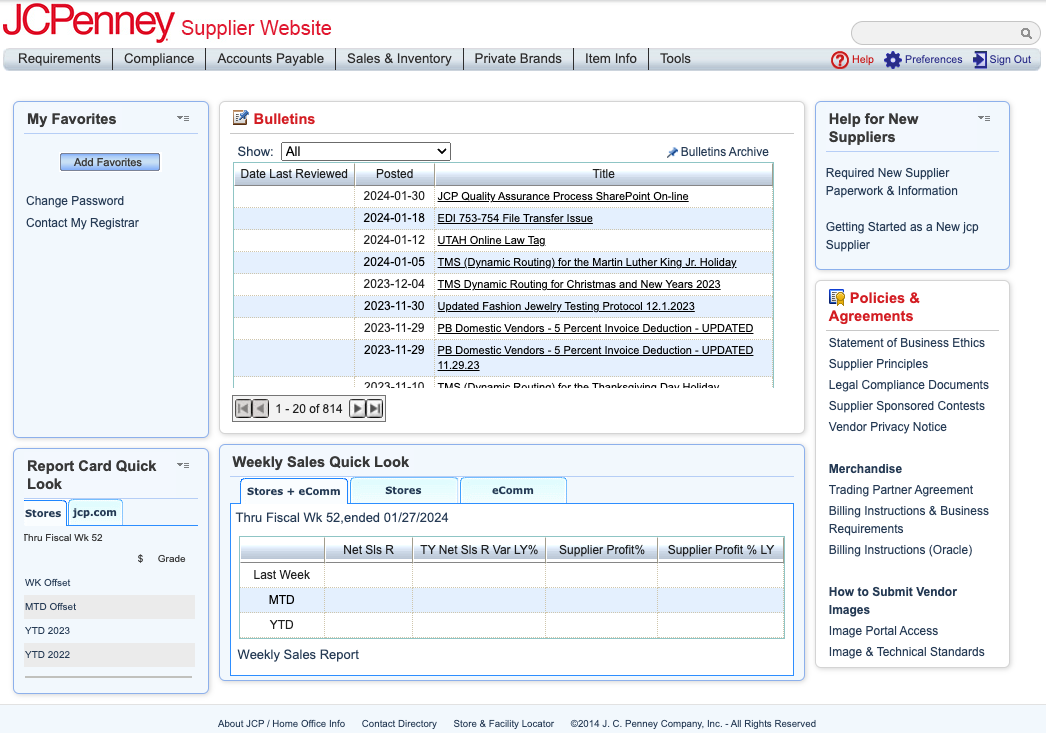
Task: Switch to the eComm sales tab
Action: click(512, 491)
